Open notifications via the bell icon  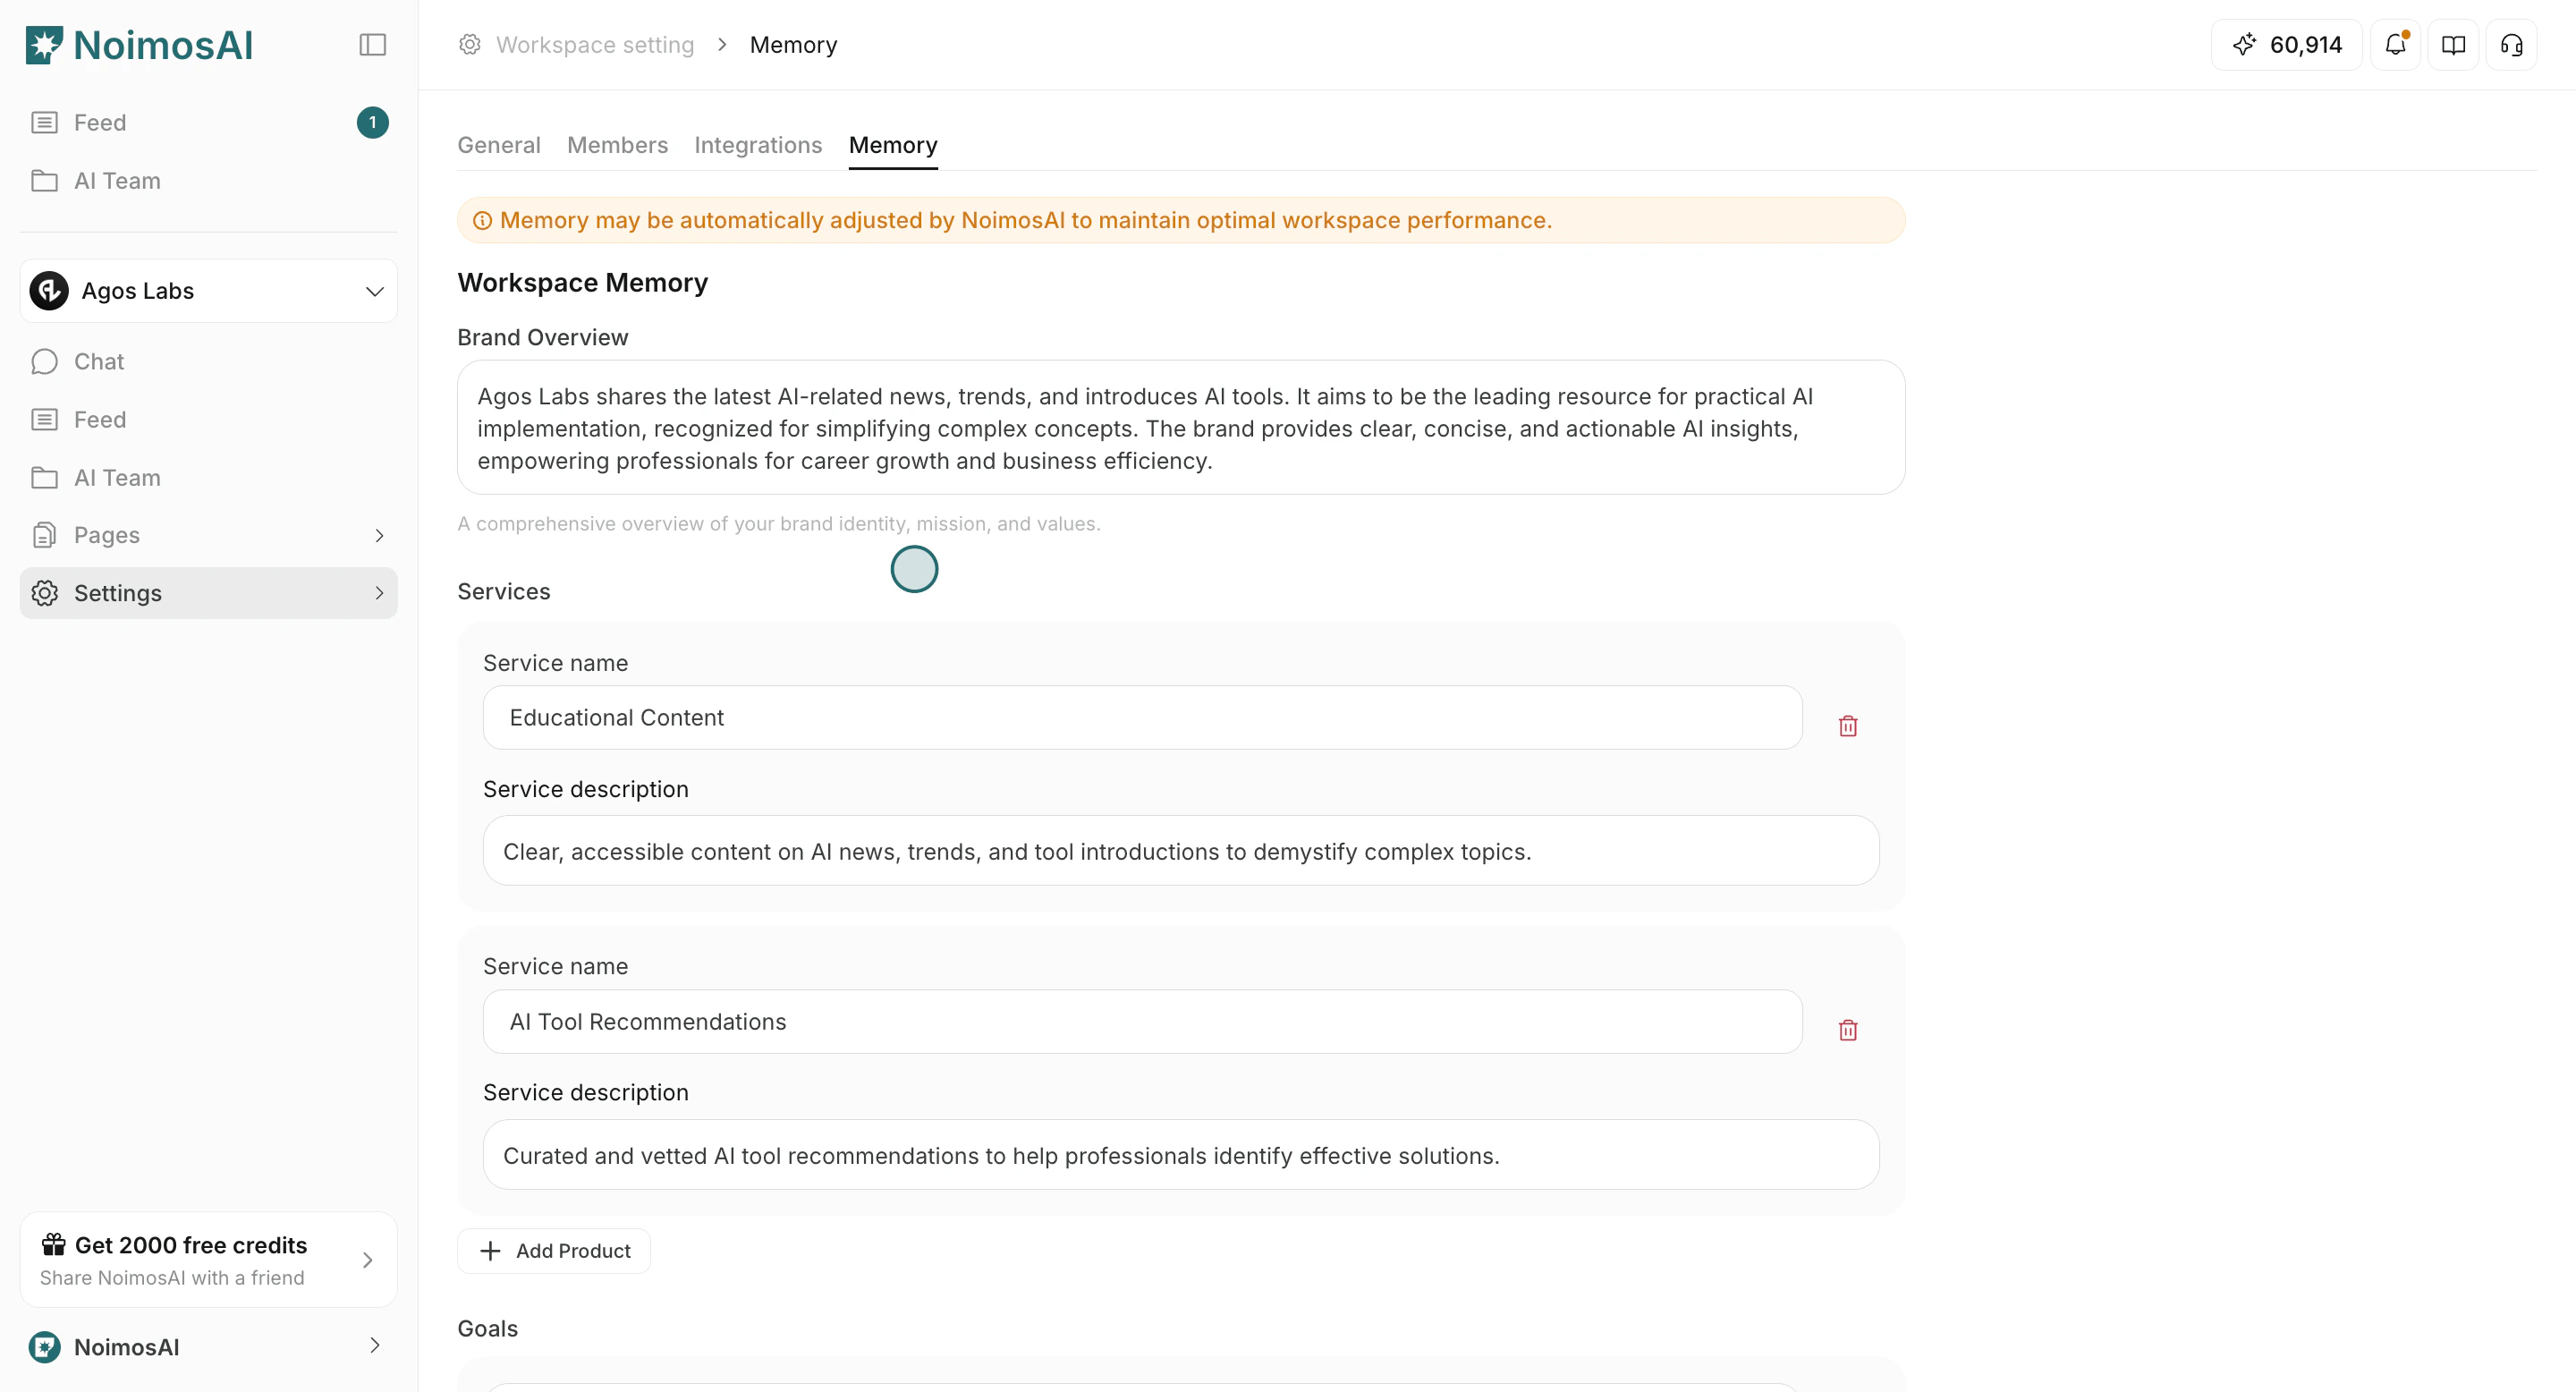[x=2395, y=44]
